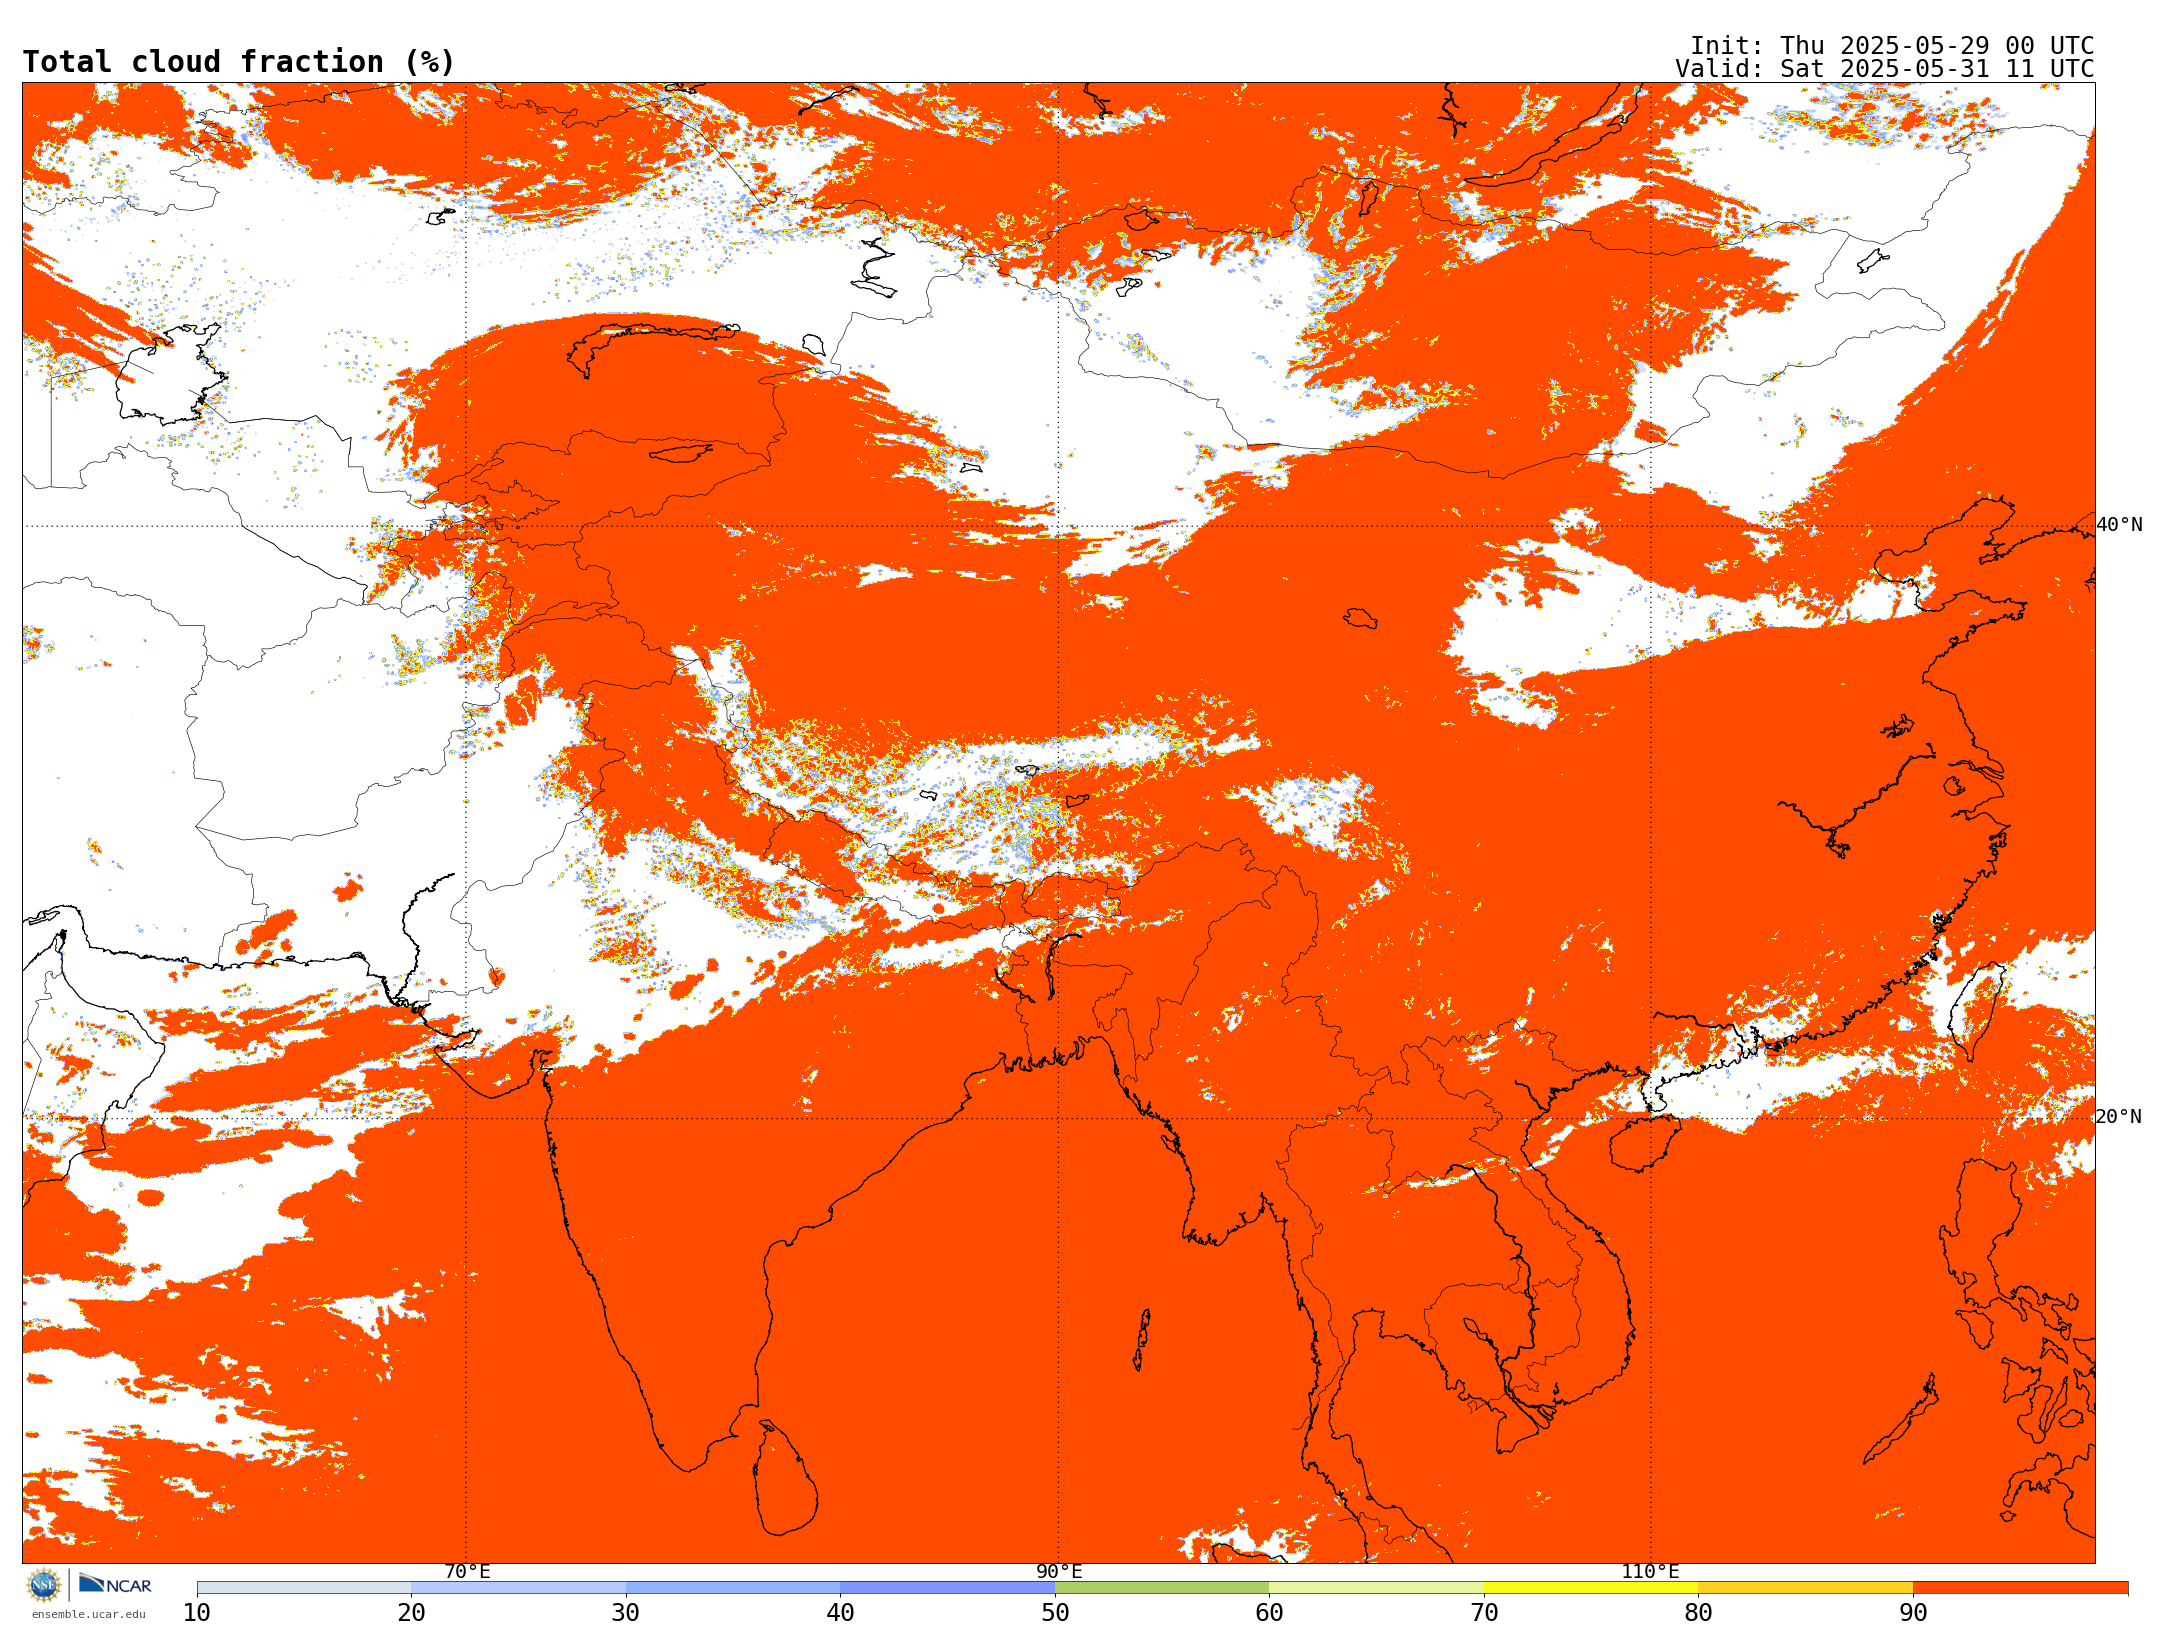
Task: Click the 50–60 green colorbar segment
Action: tap(1162, 1588)
